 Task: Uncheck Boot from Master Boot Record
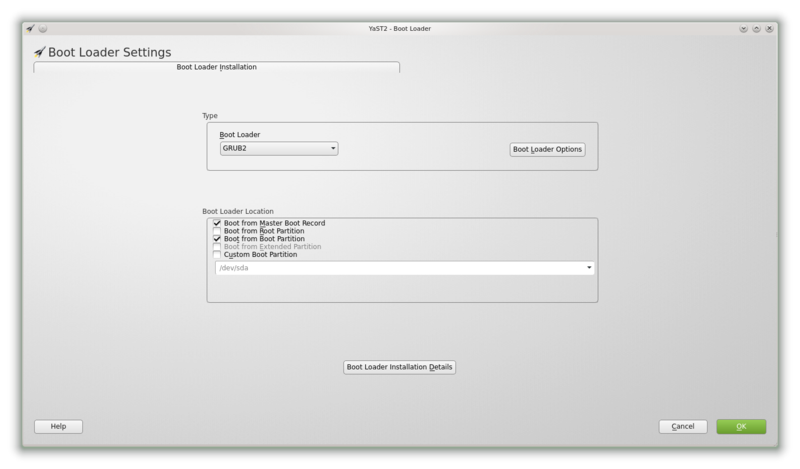click(x=217, y=223)
